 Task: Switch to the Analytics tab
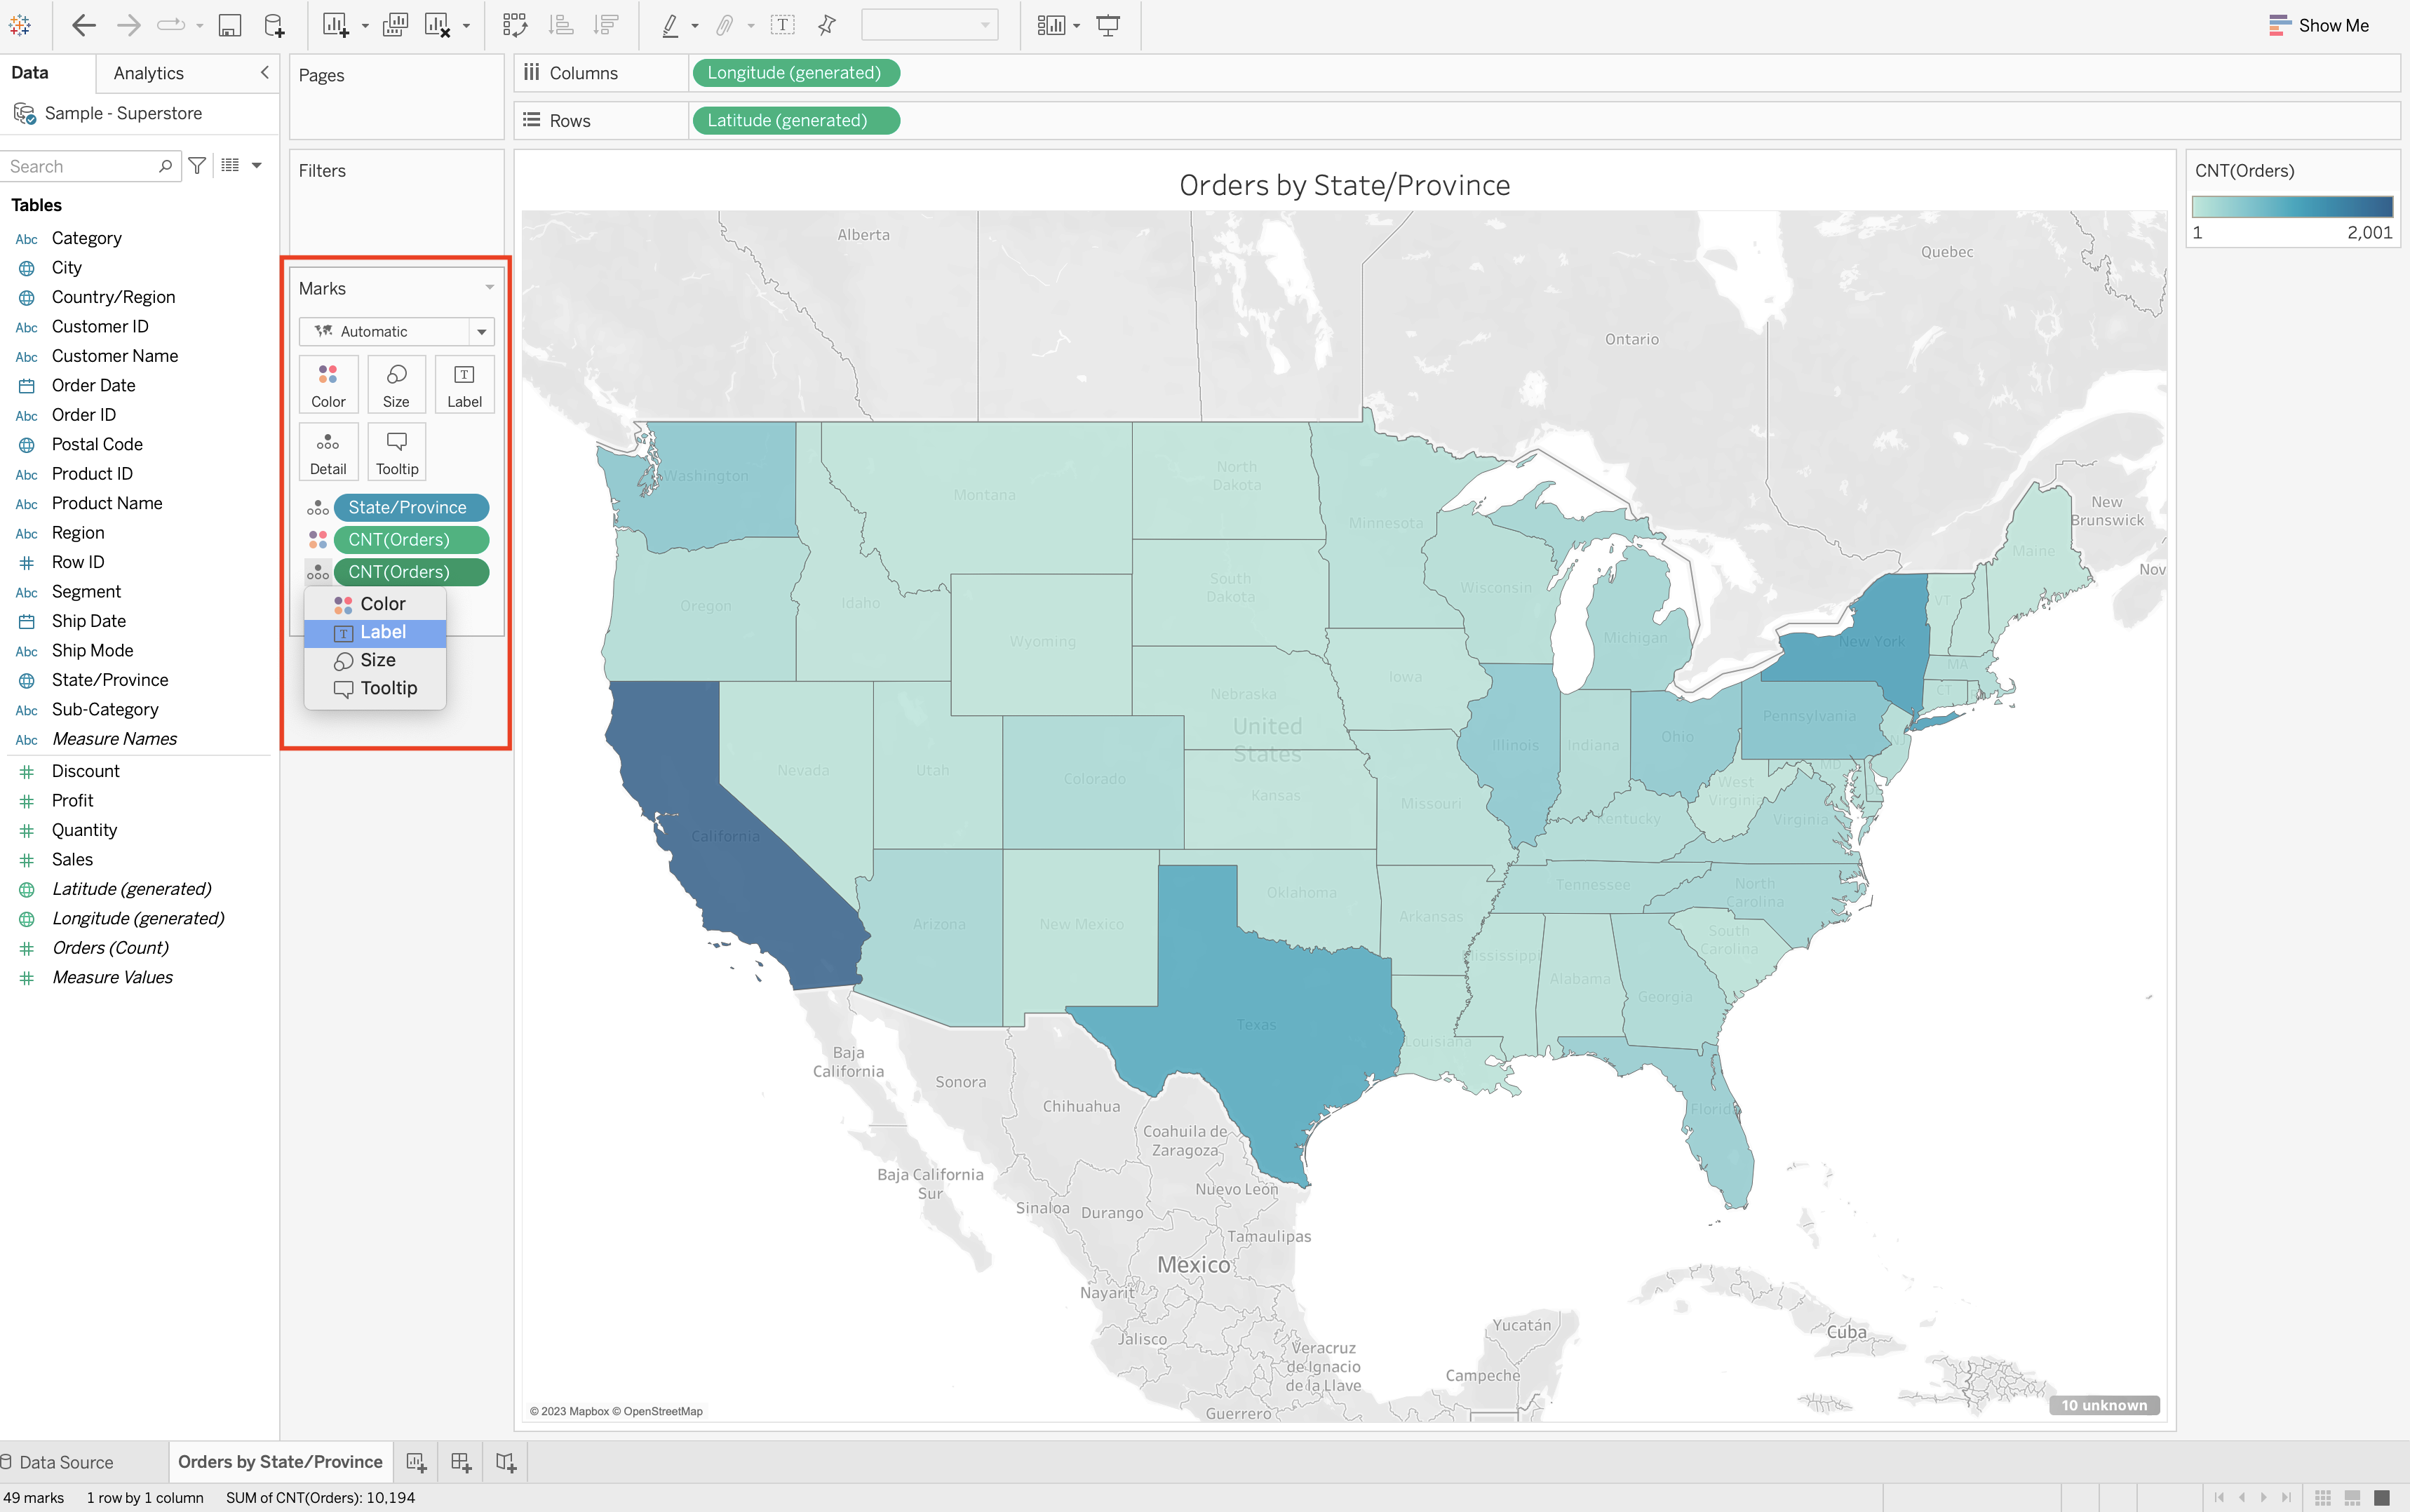click(148, 72)
